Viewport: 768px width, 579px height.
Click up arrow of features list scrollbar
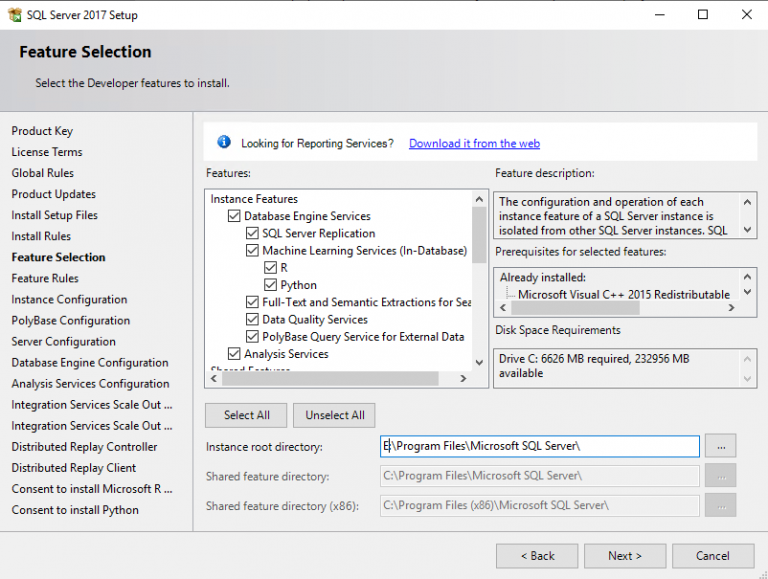[x=479, y=199]
